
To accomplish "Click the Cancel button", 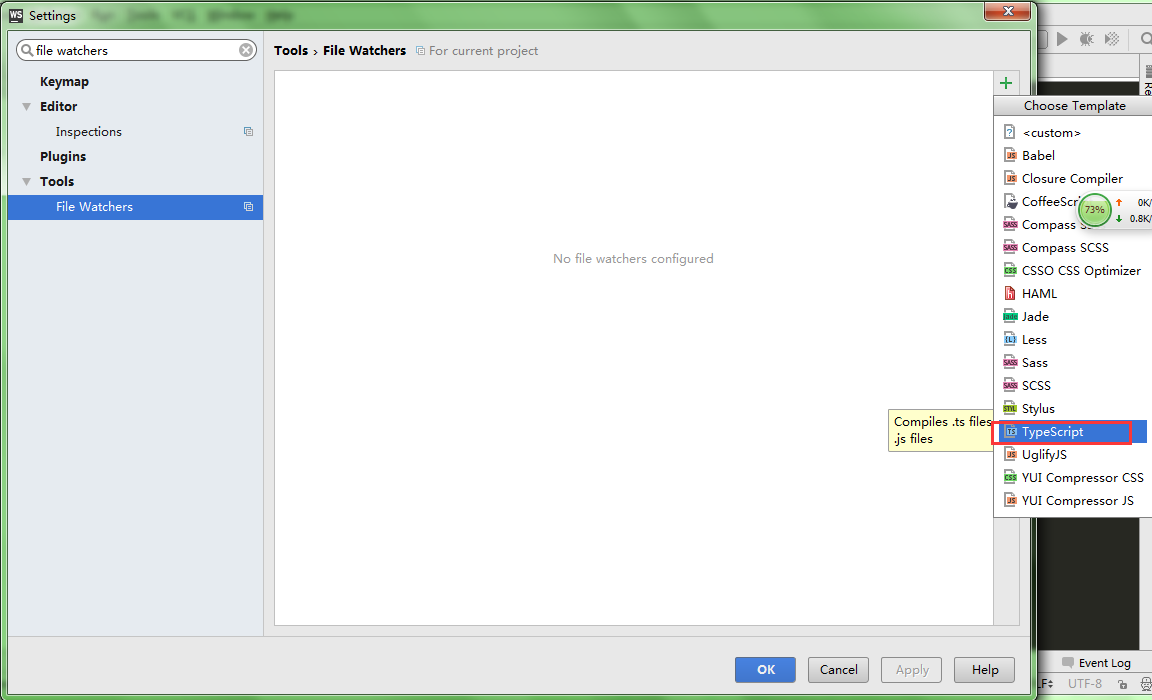I will click(838, 670).
